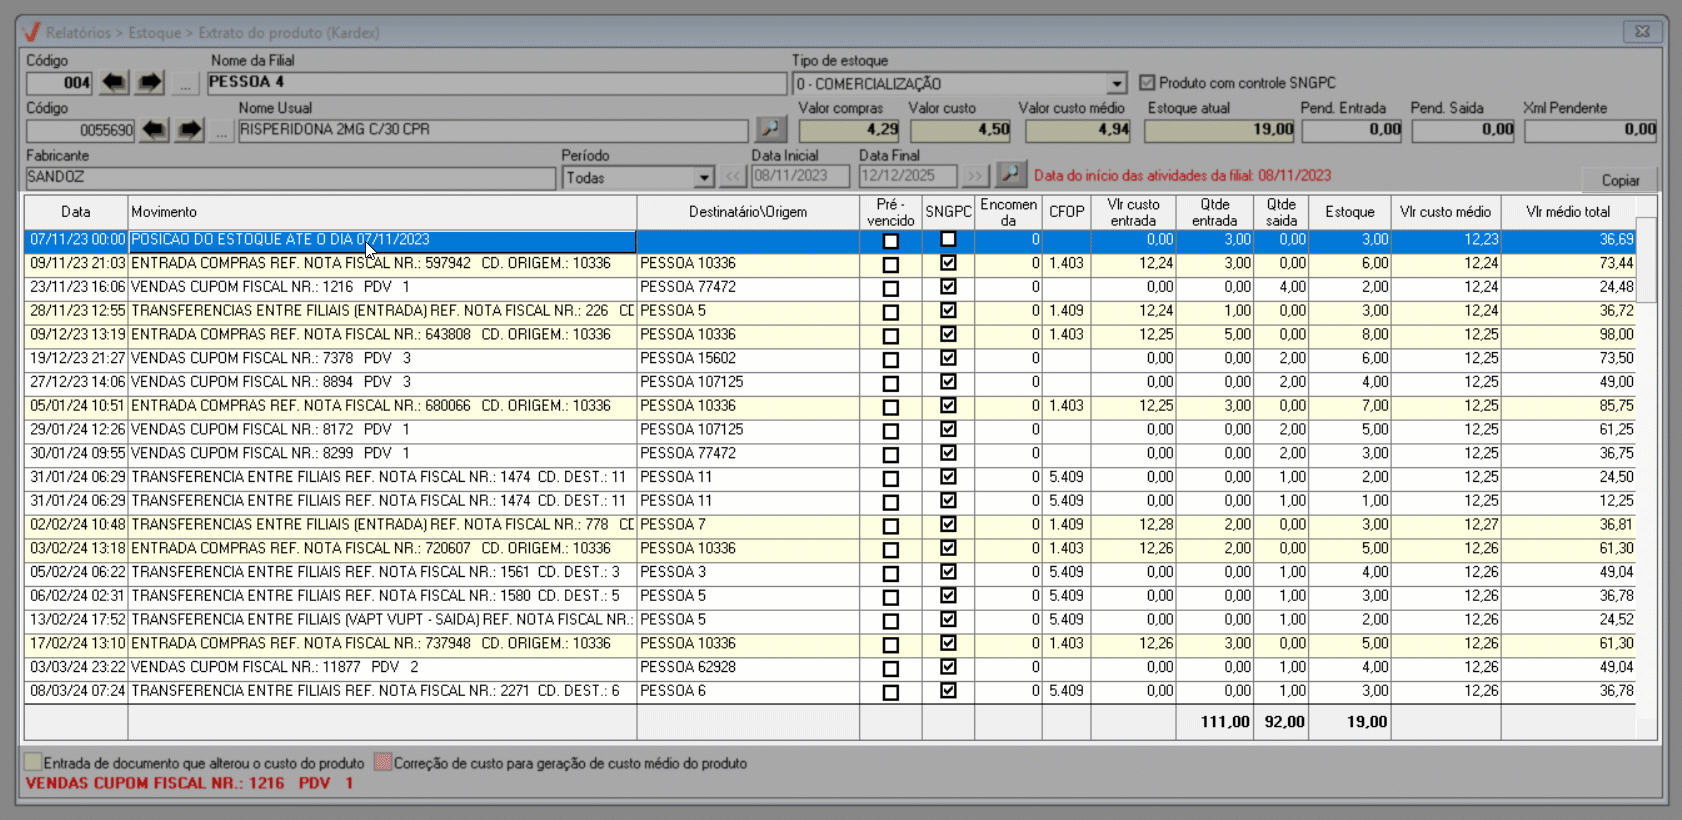The width and height of the screenshot is (1682, 820).
Task: Go to next product after code 0055690
Action: tap(189, 130)
